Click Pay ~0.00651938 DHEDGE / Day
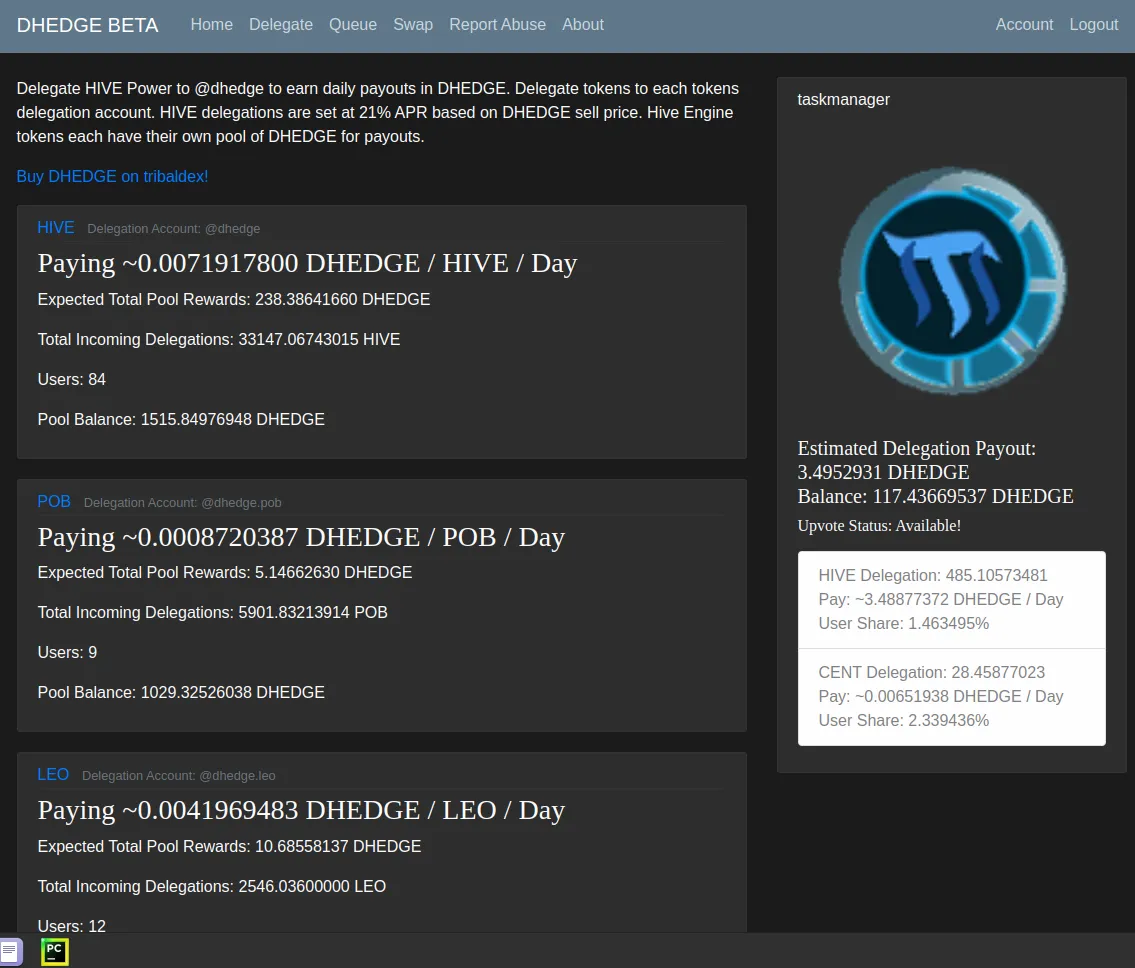Viewport: 1135px width, 968px height. pos(941,696)
